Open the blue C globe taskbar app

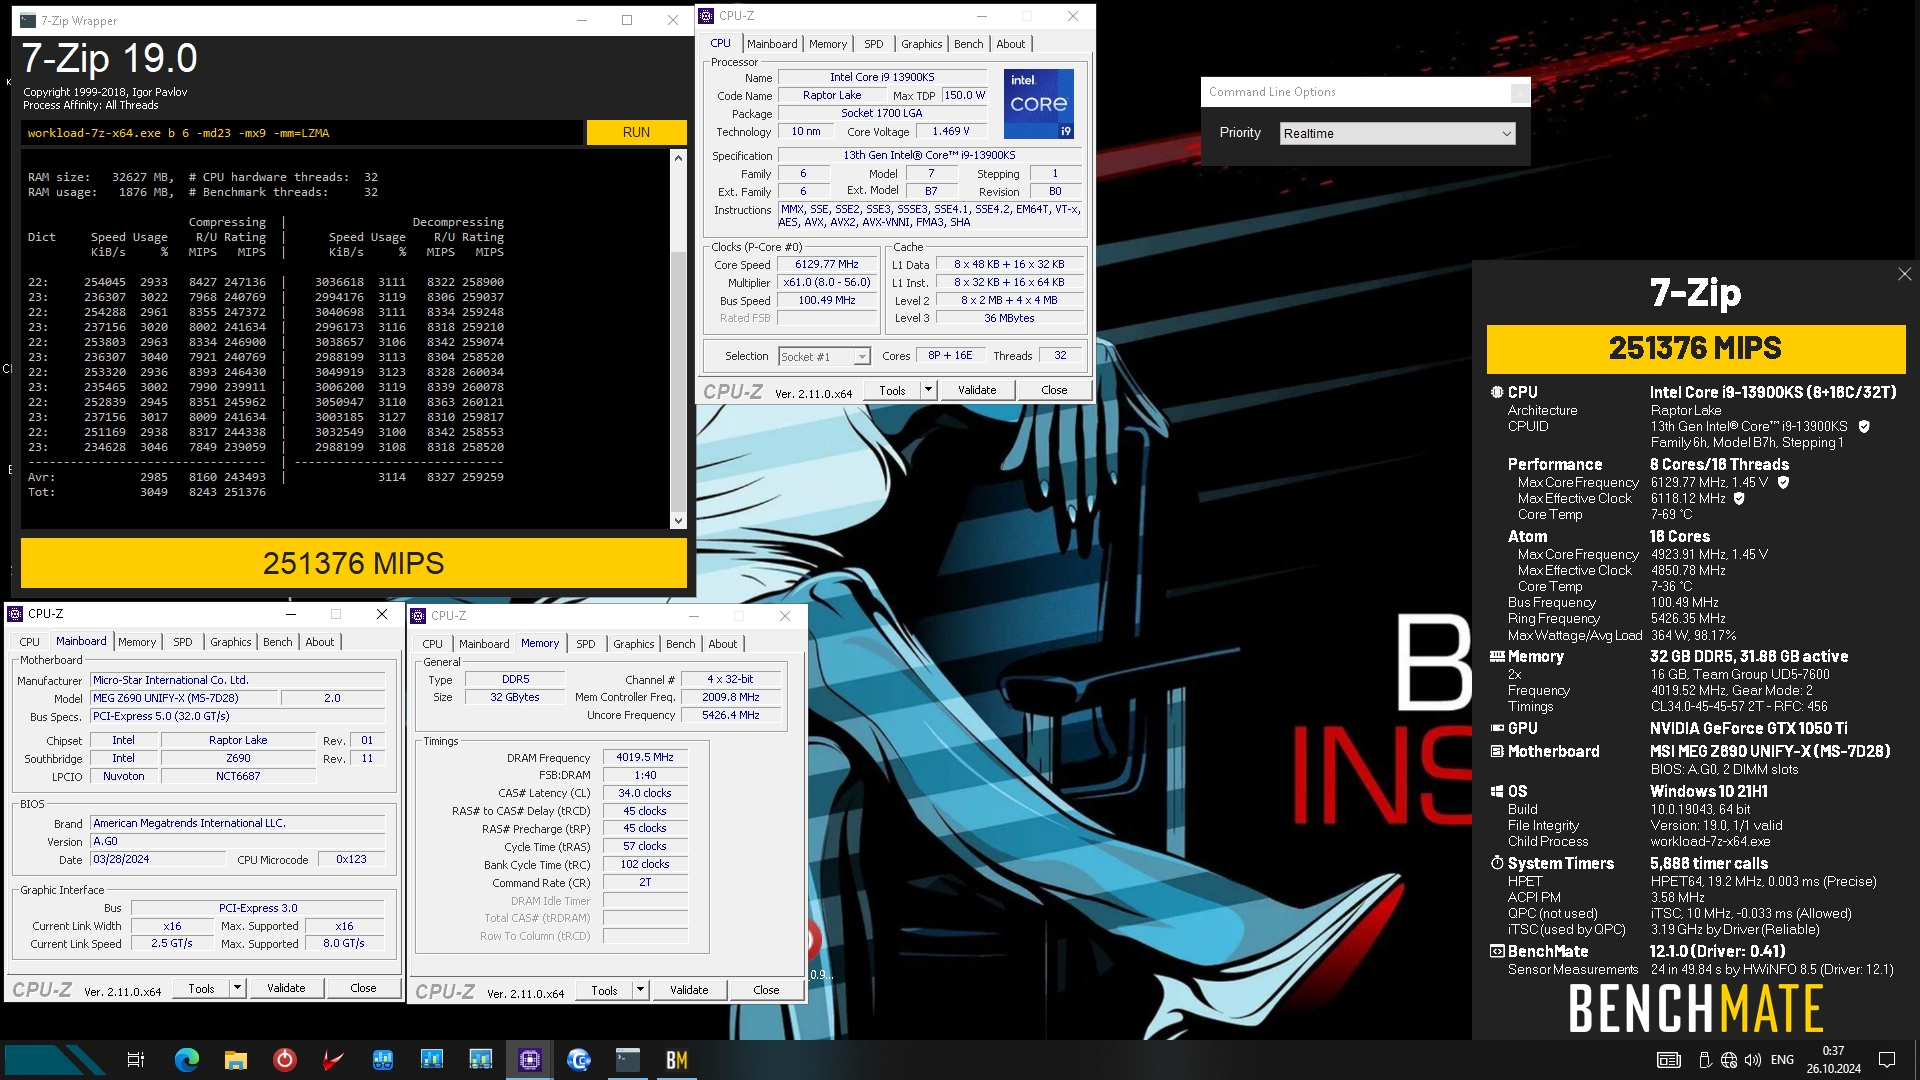579,1060
